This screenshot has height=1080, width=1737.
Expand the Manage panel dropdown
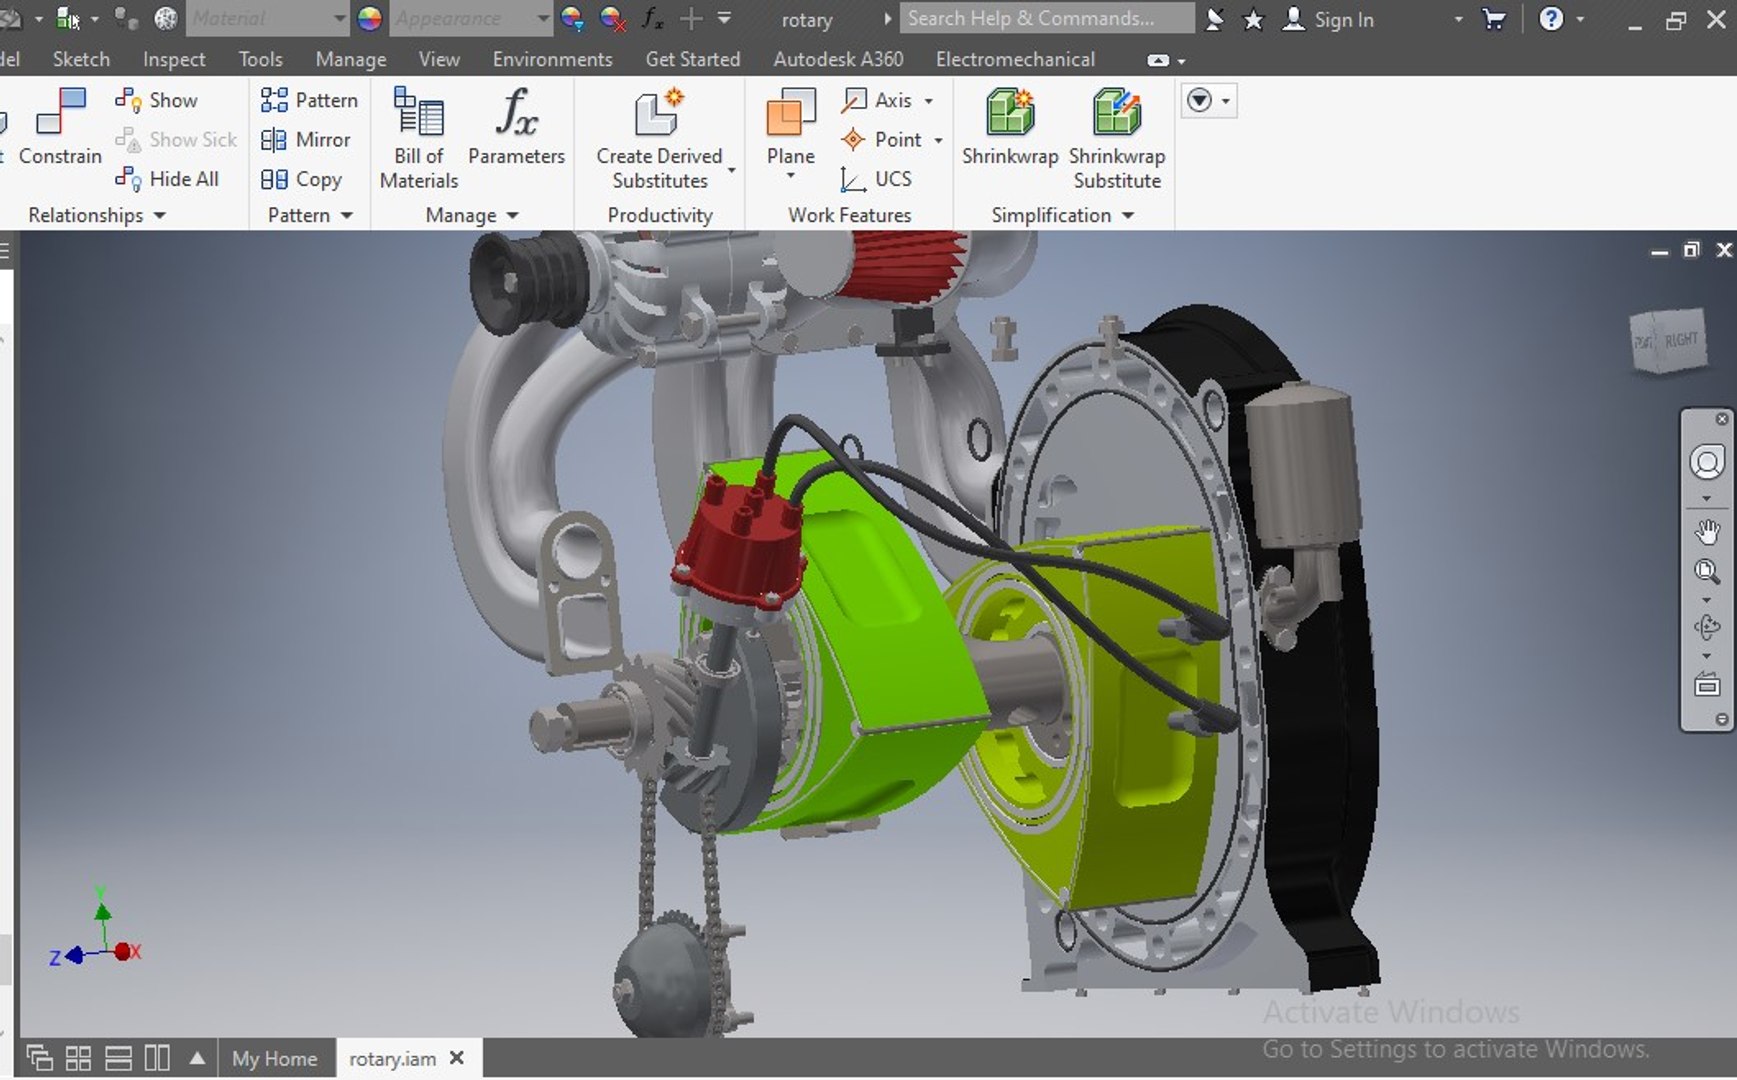[x=512, y=215]
